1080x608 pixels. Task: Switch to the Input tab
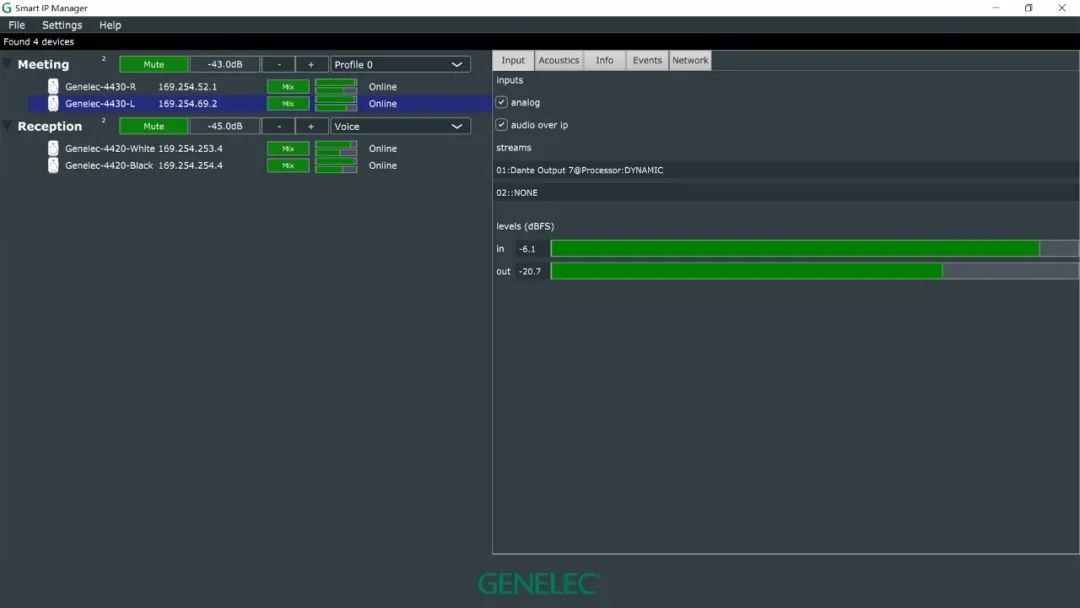coord(513,60)
